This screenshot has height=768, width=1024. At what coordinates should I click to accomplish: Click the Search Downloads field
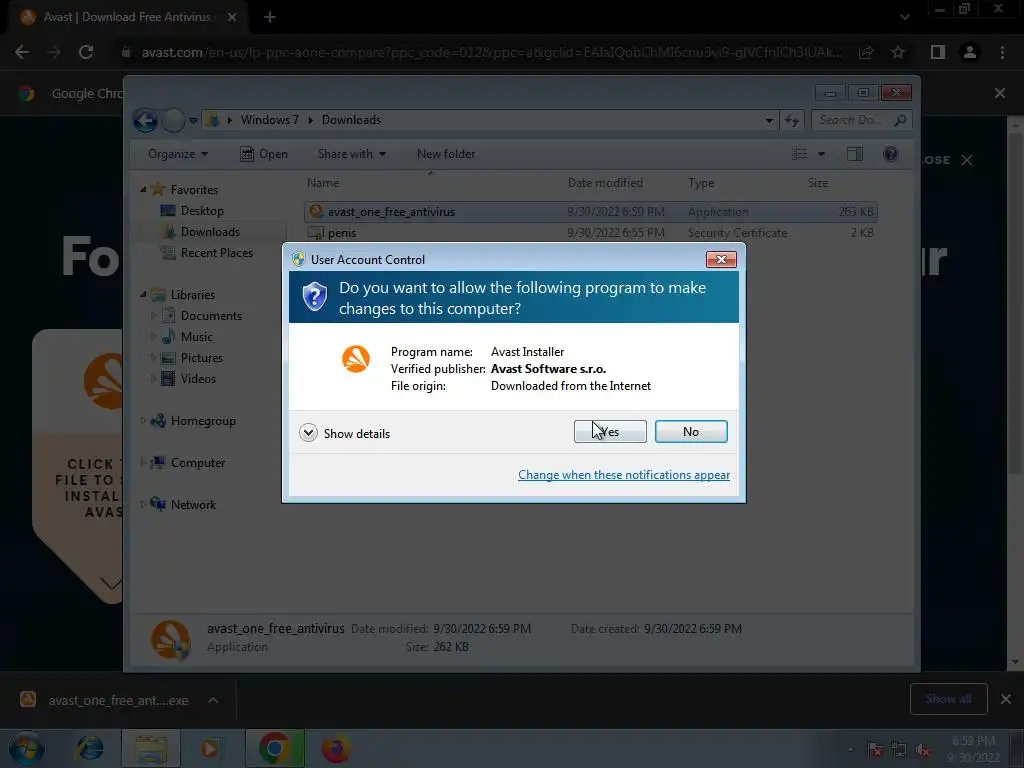861,120
